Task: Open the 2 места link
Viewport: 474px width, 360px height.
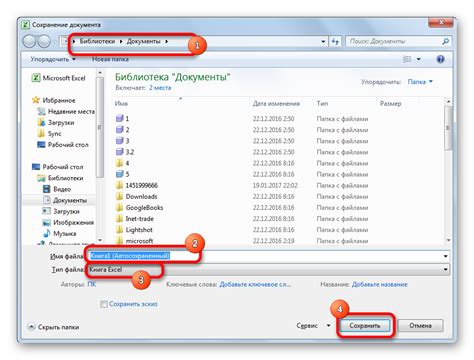Action: 160,88
